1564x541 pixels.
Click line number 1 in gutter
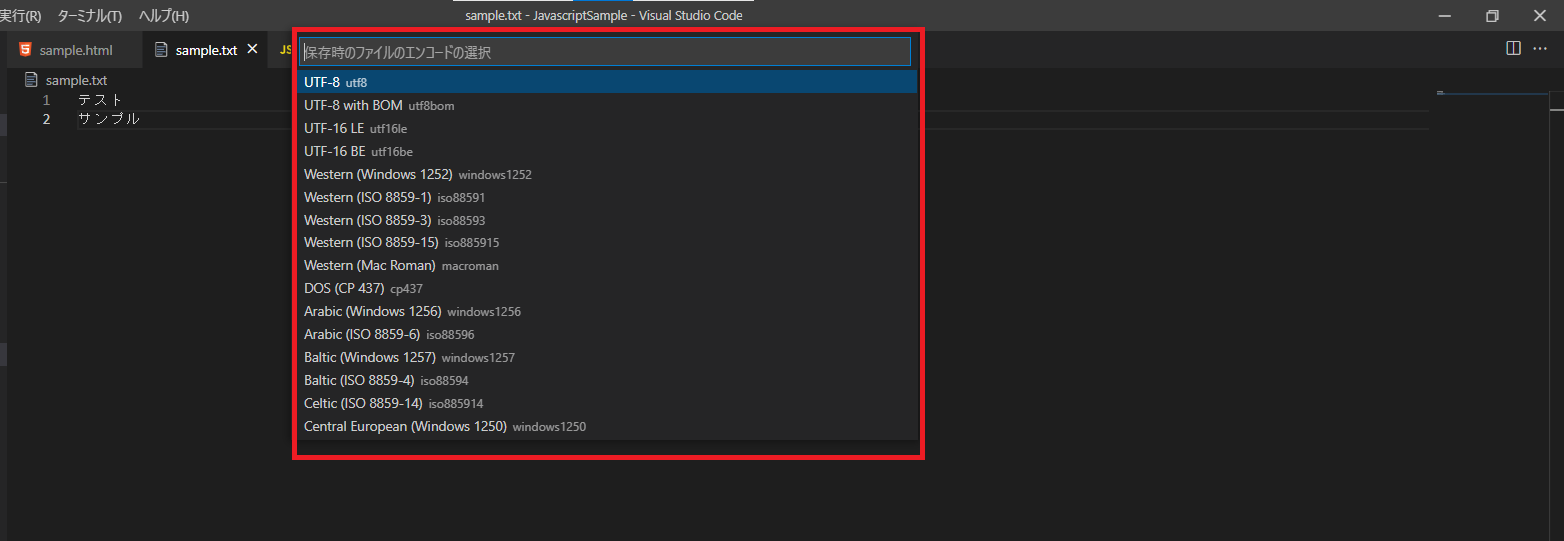[46, 100]
